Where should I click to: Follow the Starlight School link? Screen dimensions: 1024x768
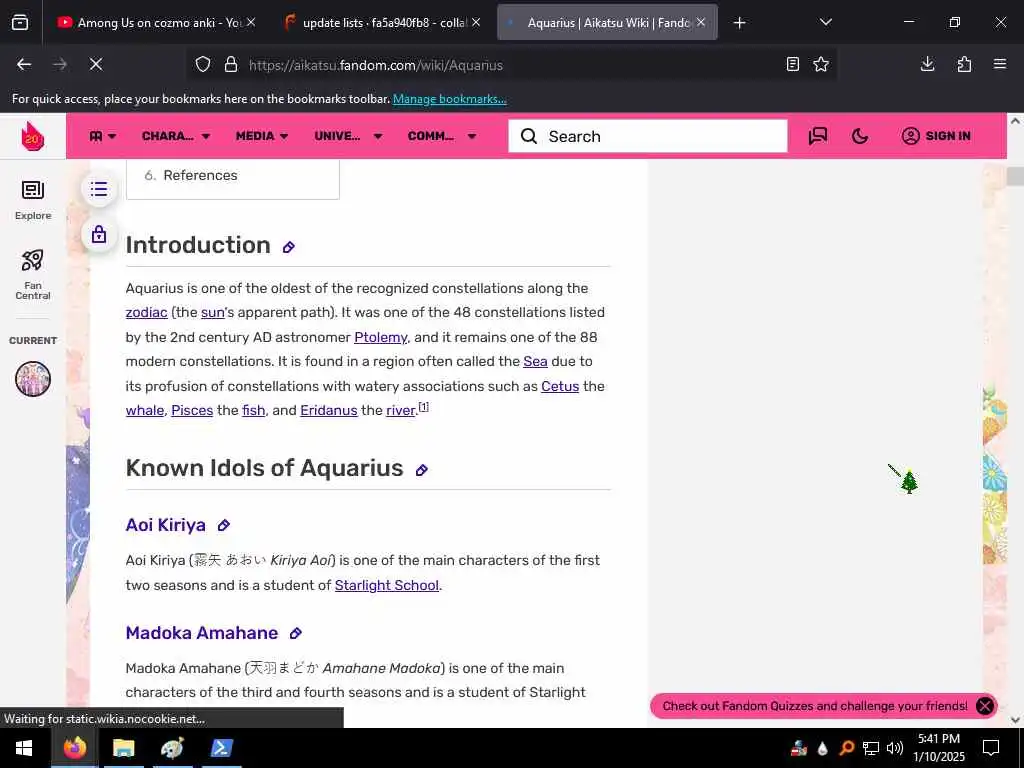click(x=387, y=586)
